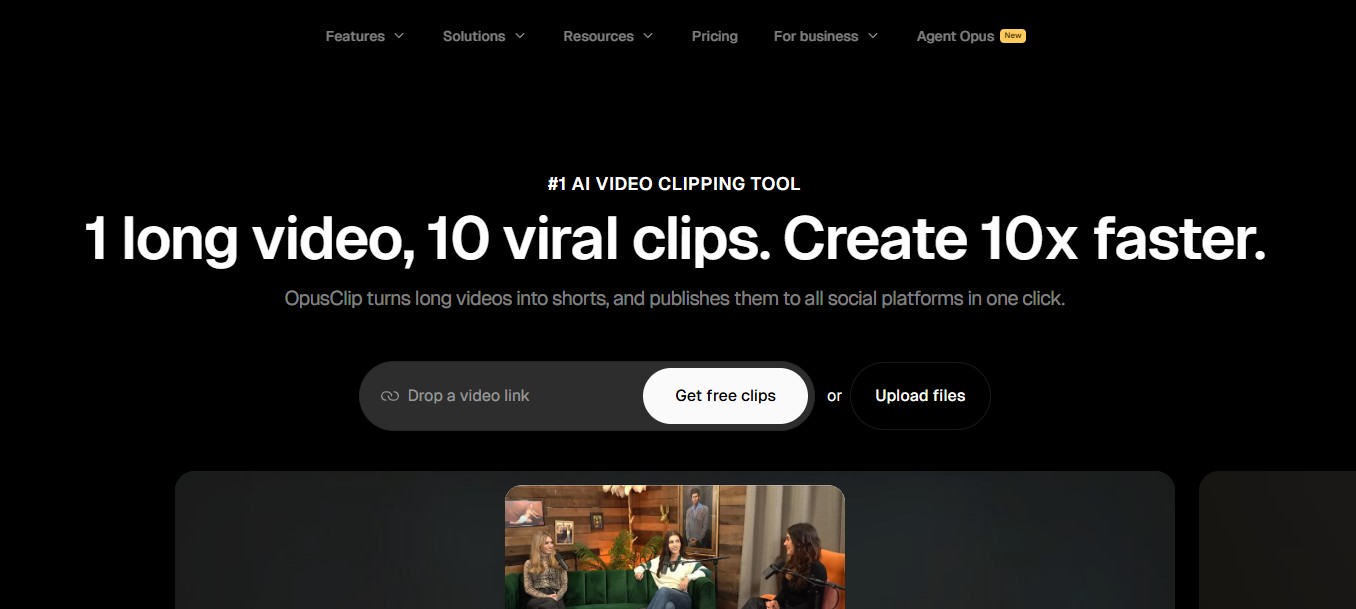
Task: Click the '#1 AI VIDEO CLIPPING TOOL' tagline
Action: tap(674, 184)
